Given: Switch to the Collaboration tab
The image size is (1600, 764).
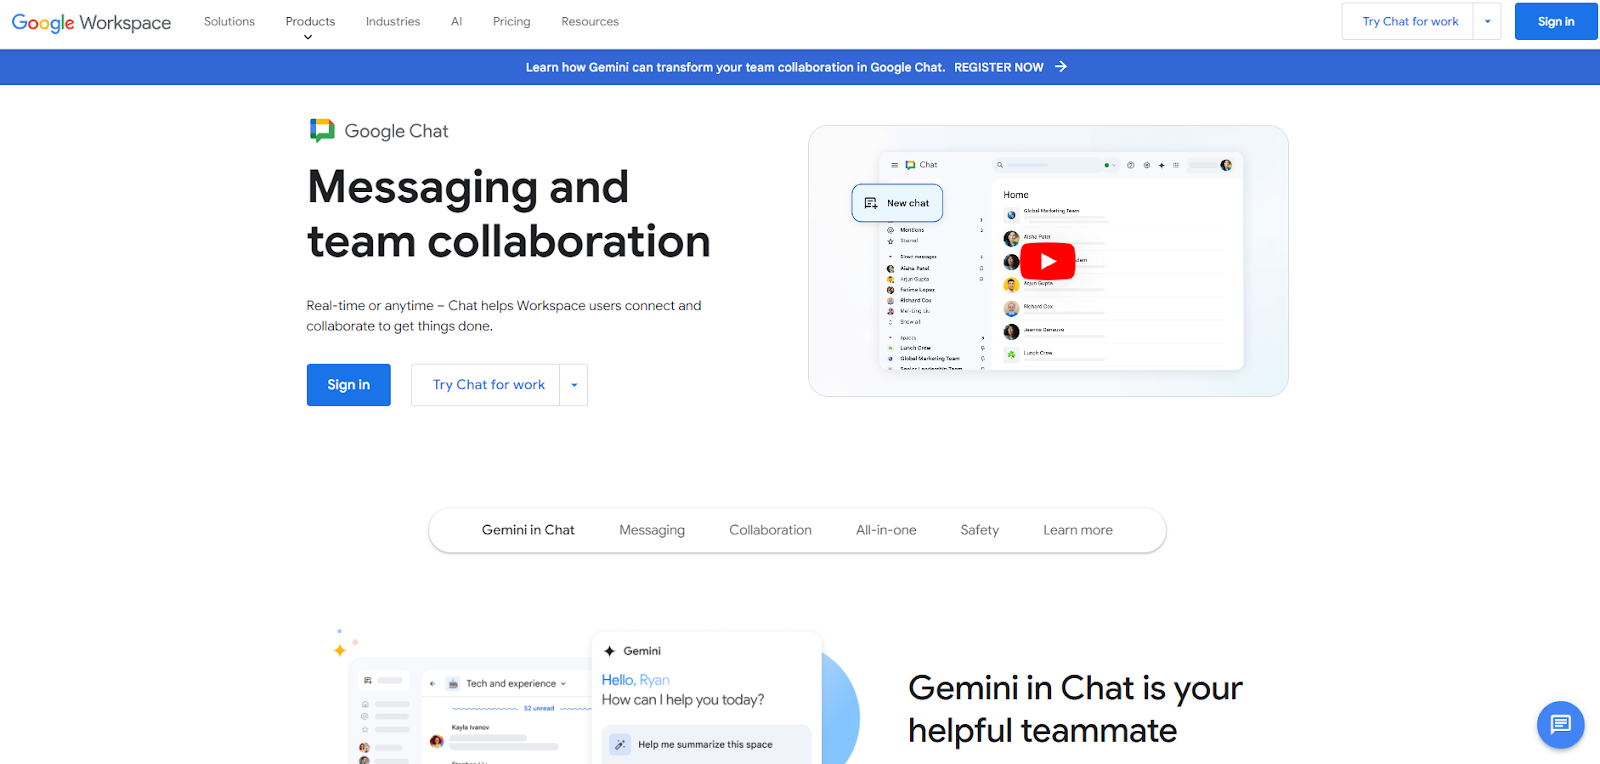Looking at the screenshot, I should (x=770, y=530).
